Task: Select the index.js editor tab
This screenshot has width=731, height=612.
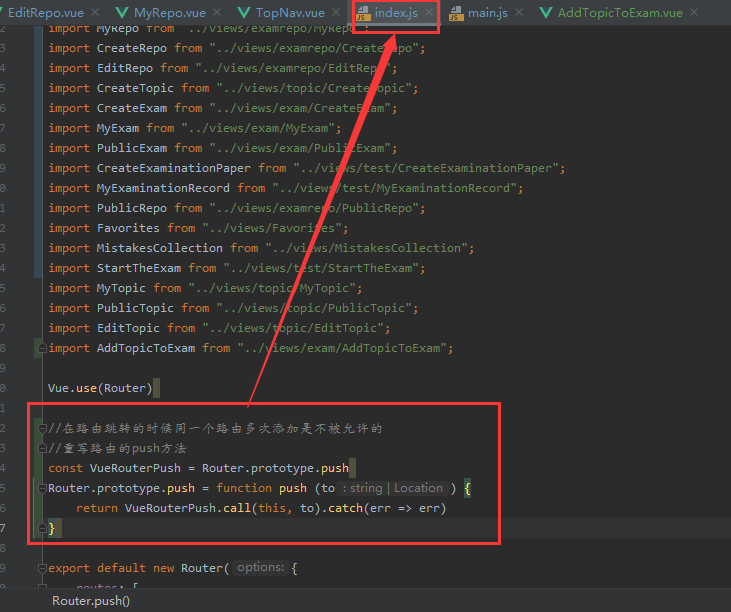Action: (396, 13)
